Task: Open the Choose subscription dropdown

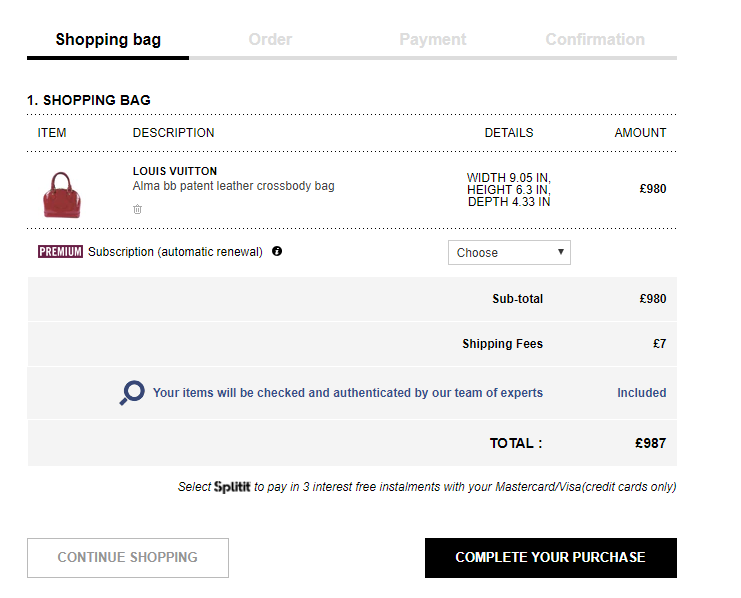Action: (x=509, y=253)
